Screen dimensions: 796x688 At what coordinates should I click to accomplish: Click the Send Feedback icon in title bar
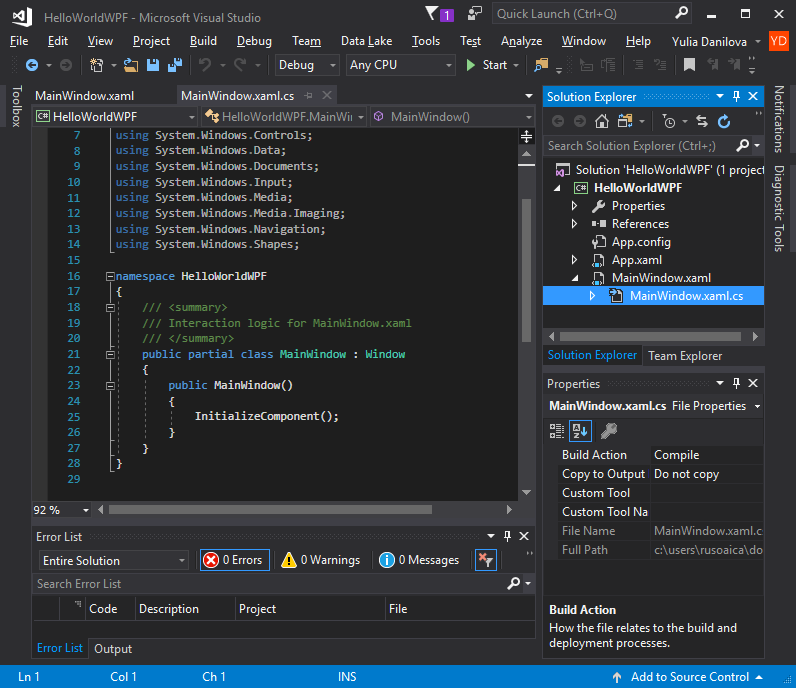click(x=475, y=14)
